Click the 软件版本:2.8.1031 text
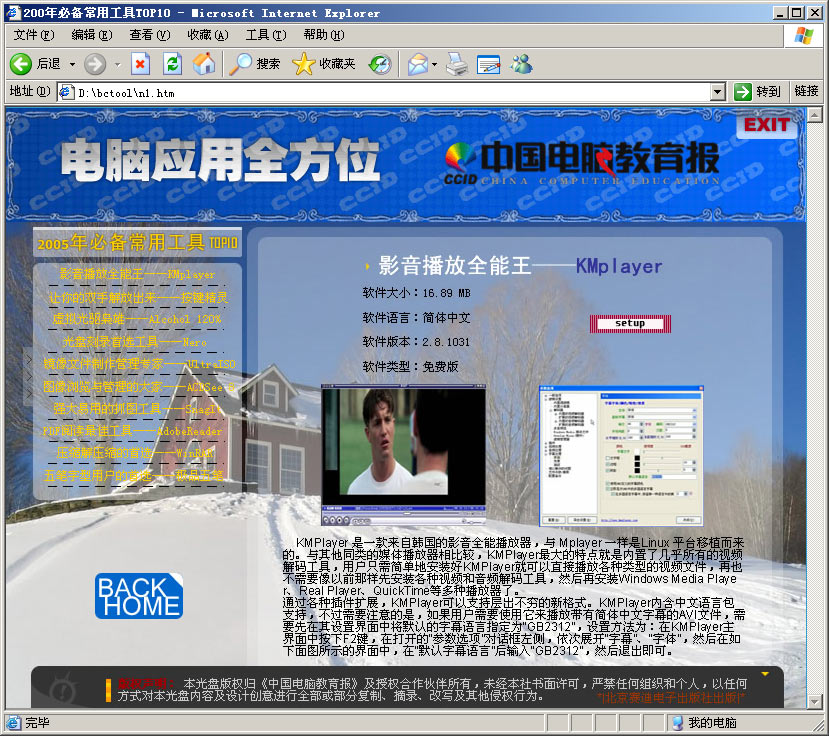Screen dimensions: 829x736 416,342
